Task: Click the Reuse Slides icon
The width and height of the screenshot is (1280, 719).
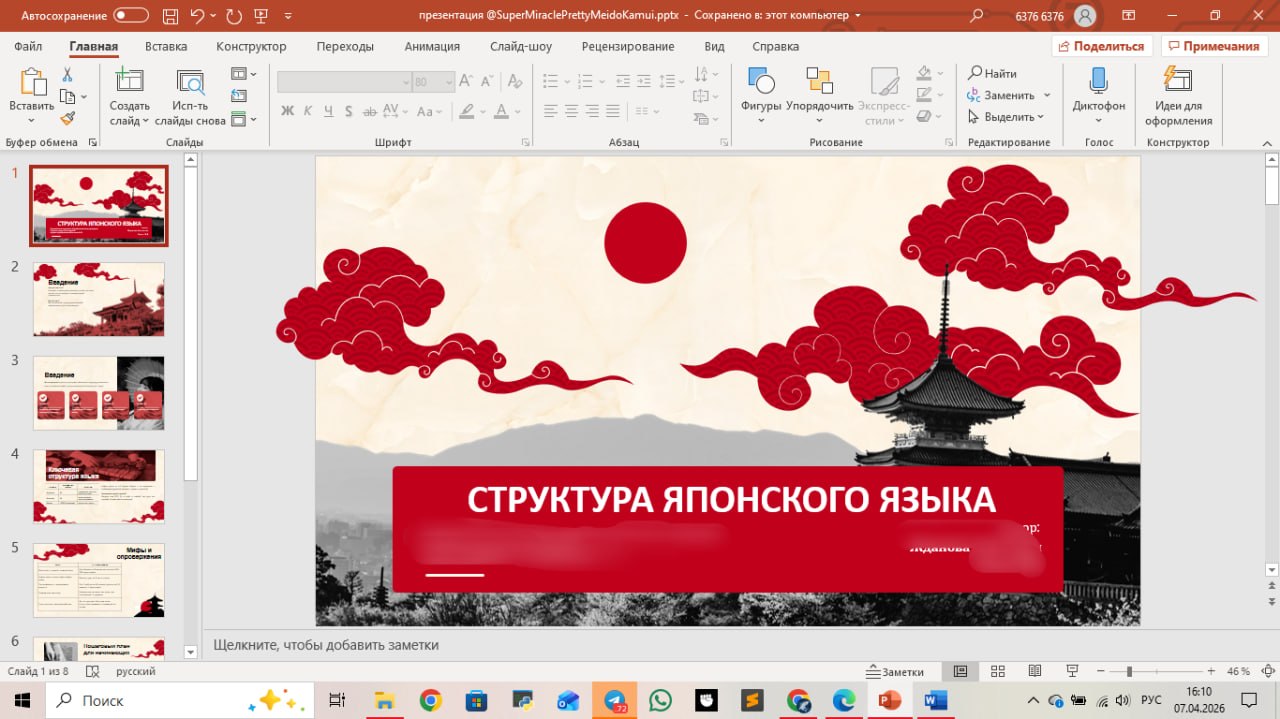Action: click(190, 83)
